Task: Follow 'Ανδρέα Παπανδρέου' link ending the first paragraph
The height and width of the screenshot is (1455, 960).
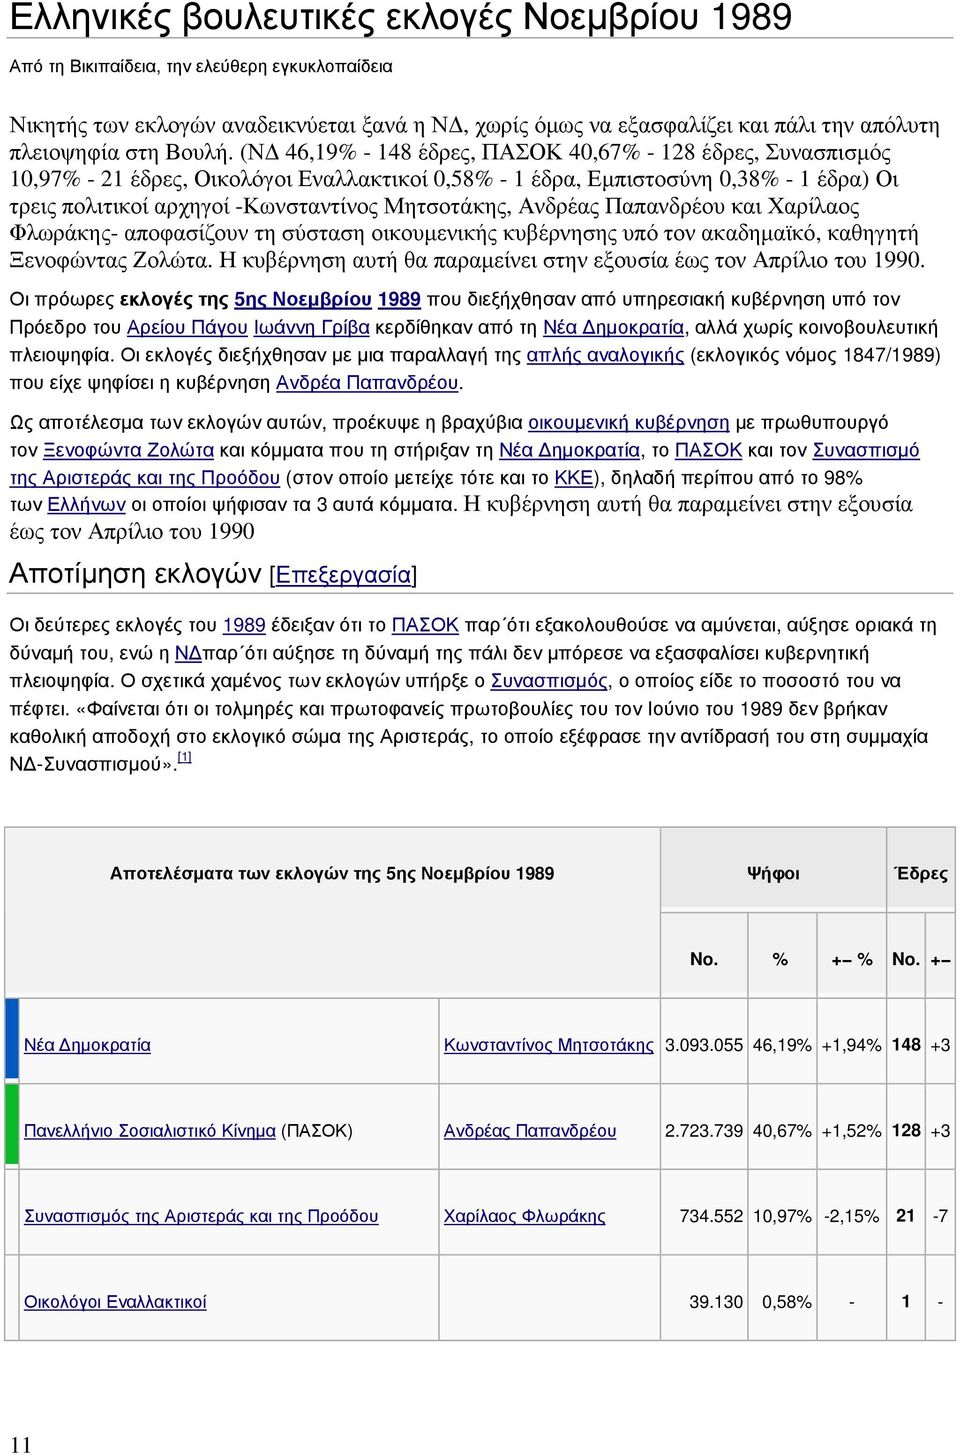Action: pyautogui.click(x=367, y=382)
